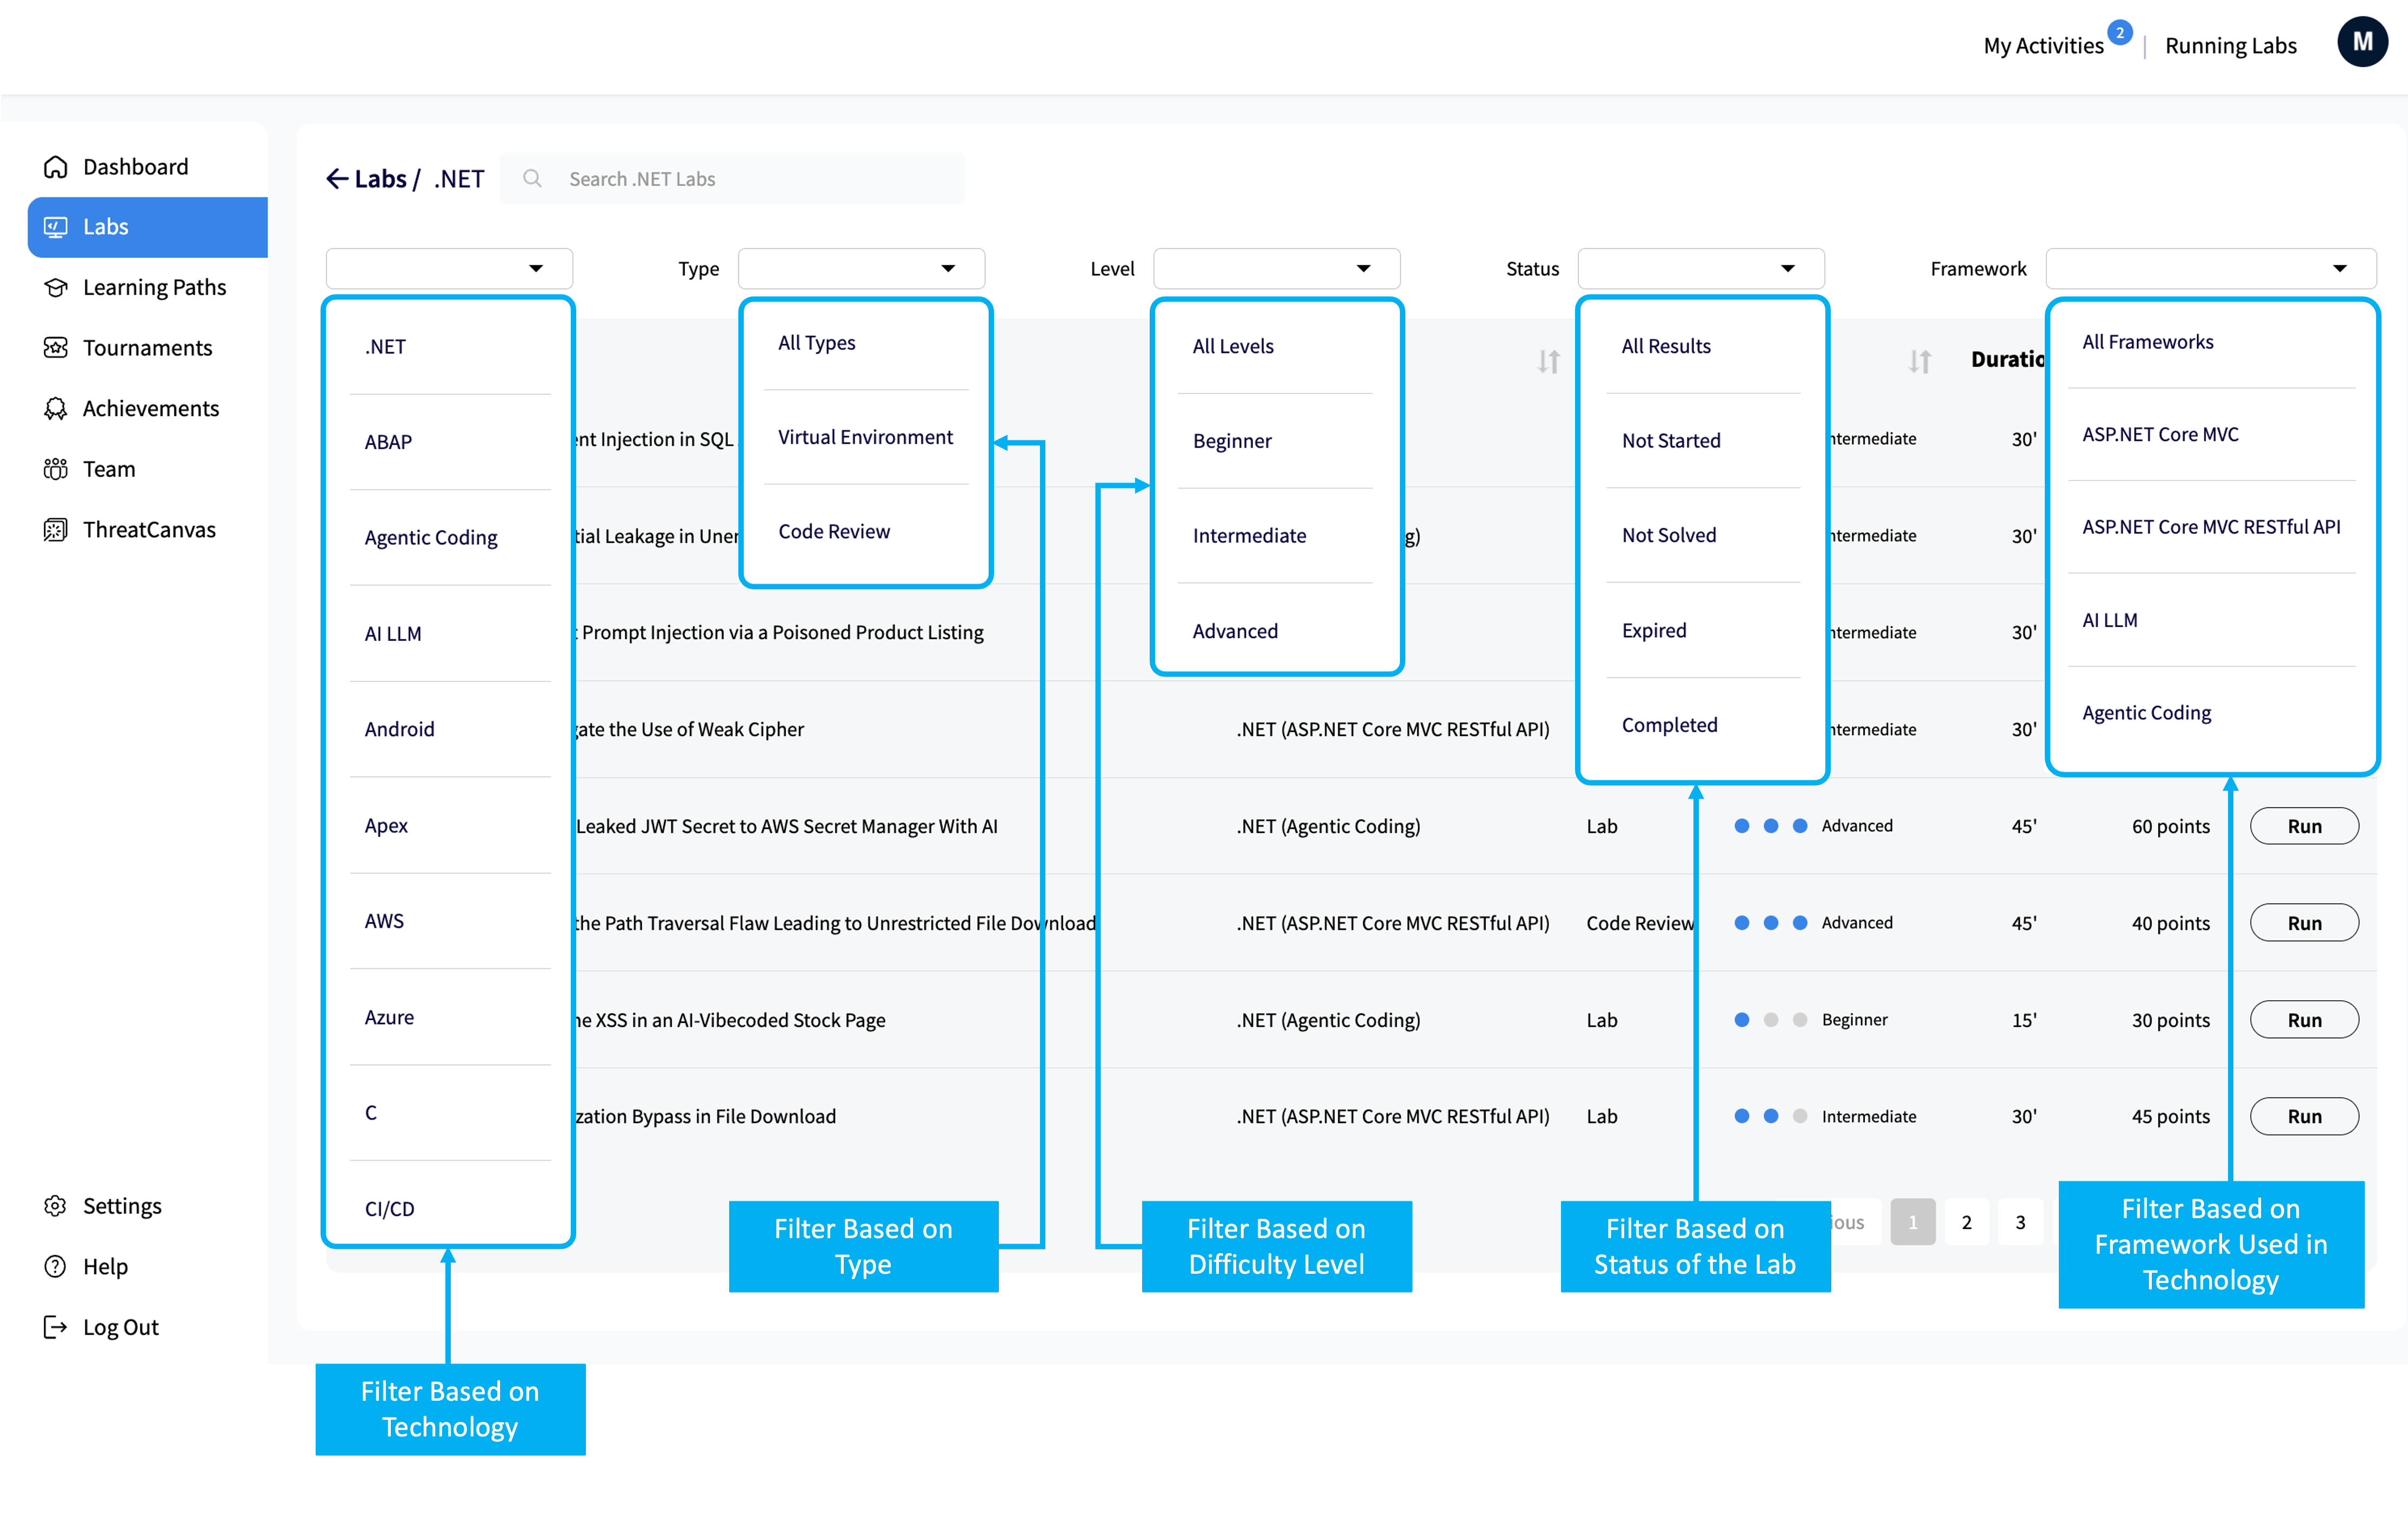2408x1518 pixels.
Task: Click page 1 pagination button
Action: (x=1912, y=1222)
